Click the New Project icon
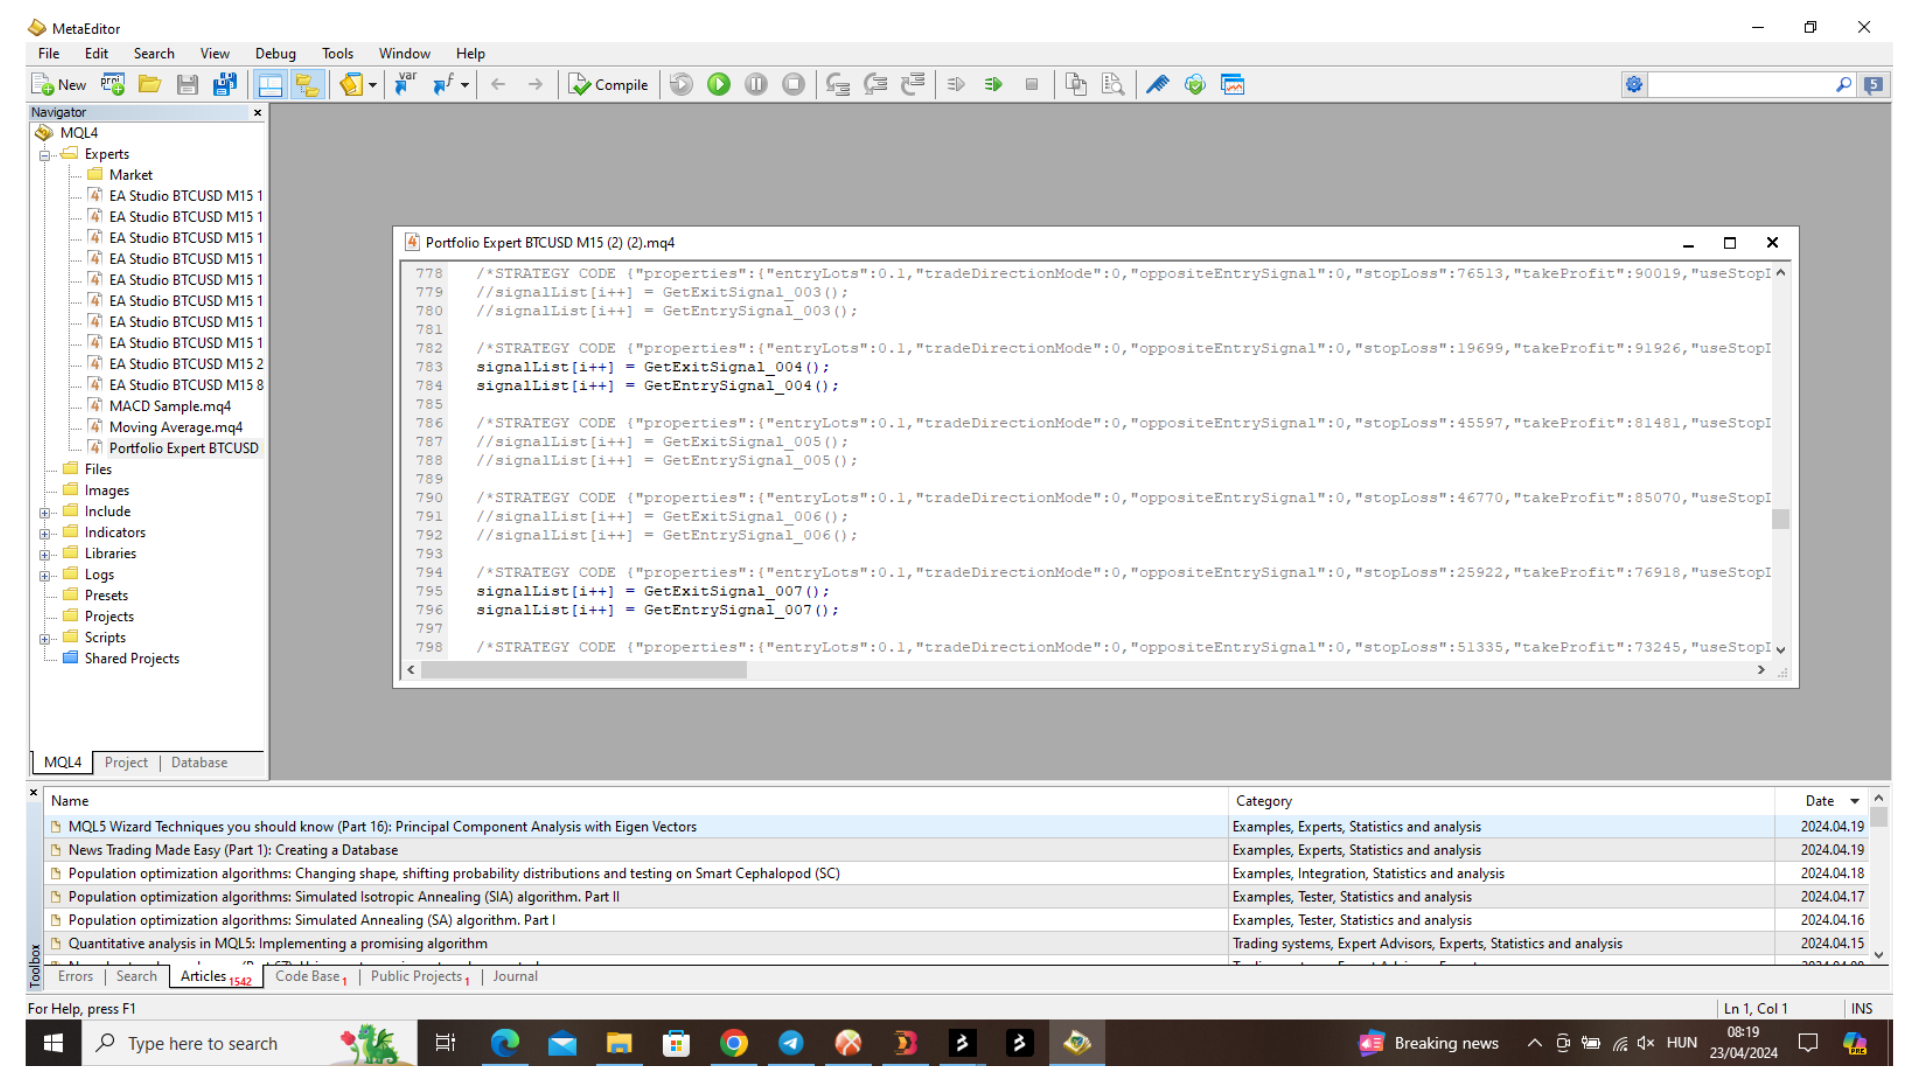The image size is (1920, 1080). pos(113,85)
